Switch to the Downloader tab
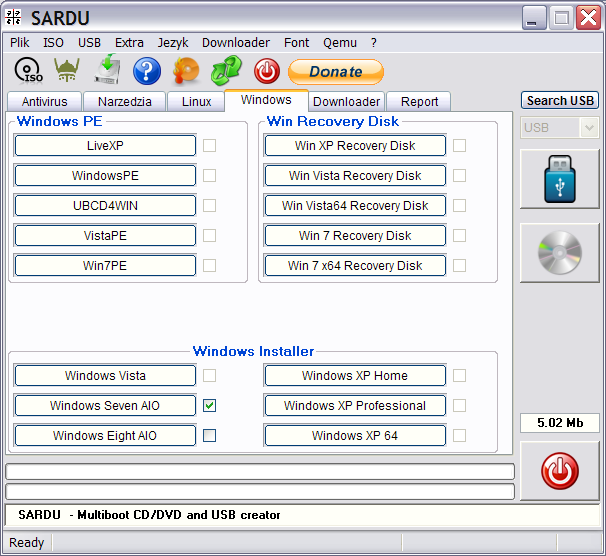Screen dimensions: 606x556 click(346, 102)
